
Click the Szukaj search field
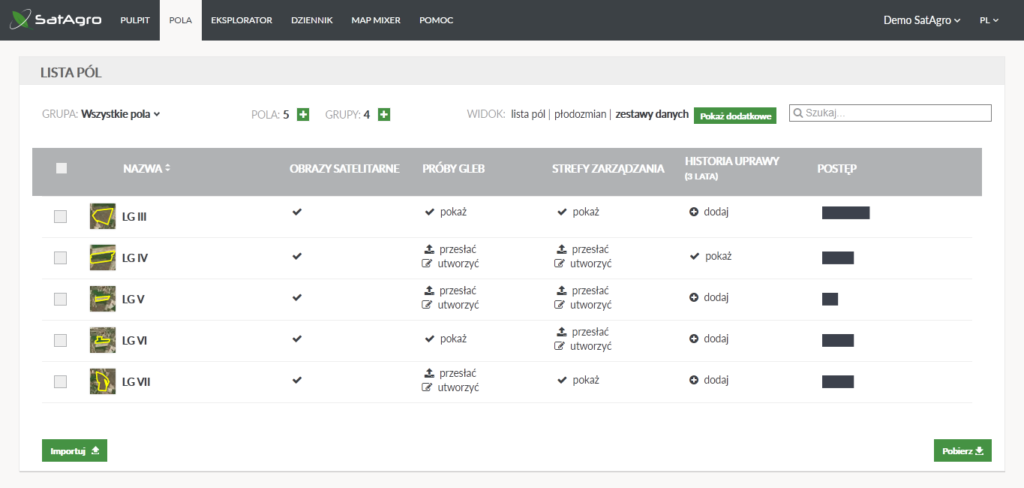[x=890, y=113]
